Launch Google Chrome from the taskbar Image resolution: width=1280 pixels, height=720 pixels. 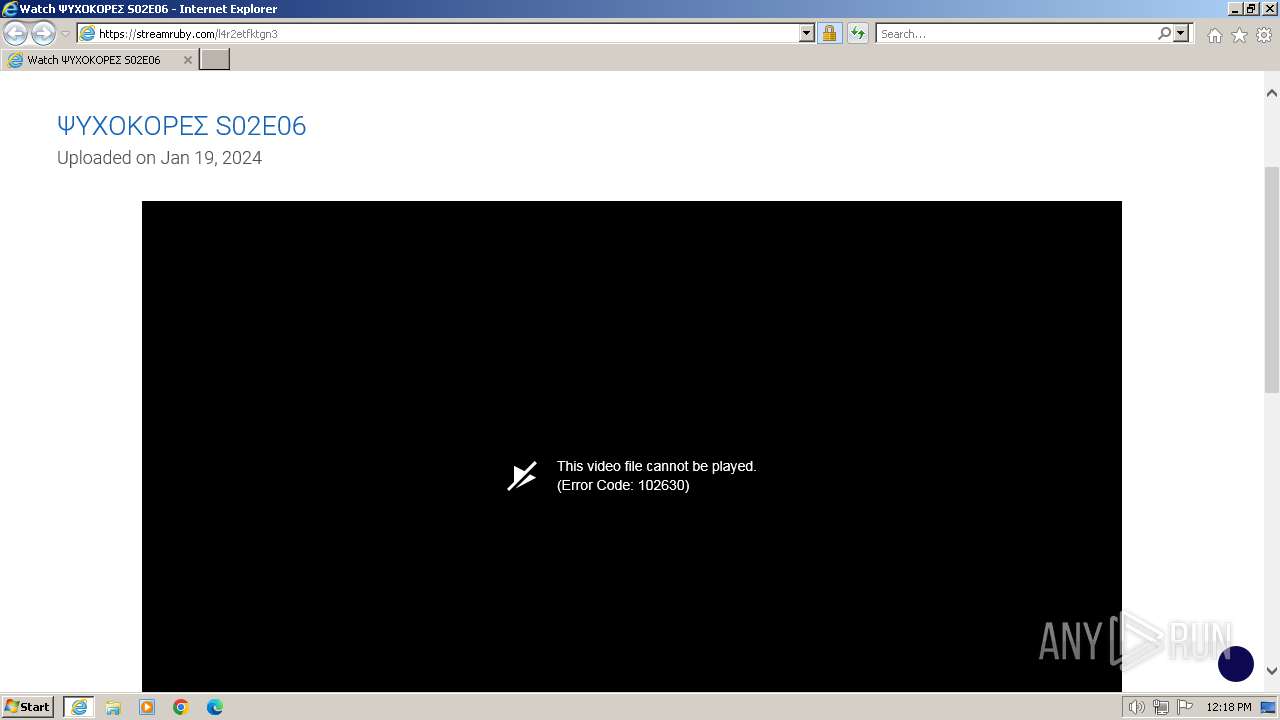pyautogui.click(x=181, y=707)
